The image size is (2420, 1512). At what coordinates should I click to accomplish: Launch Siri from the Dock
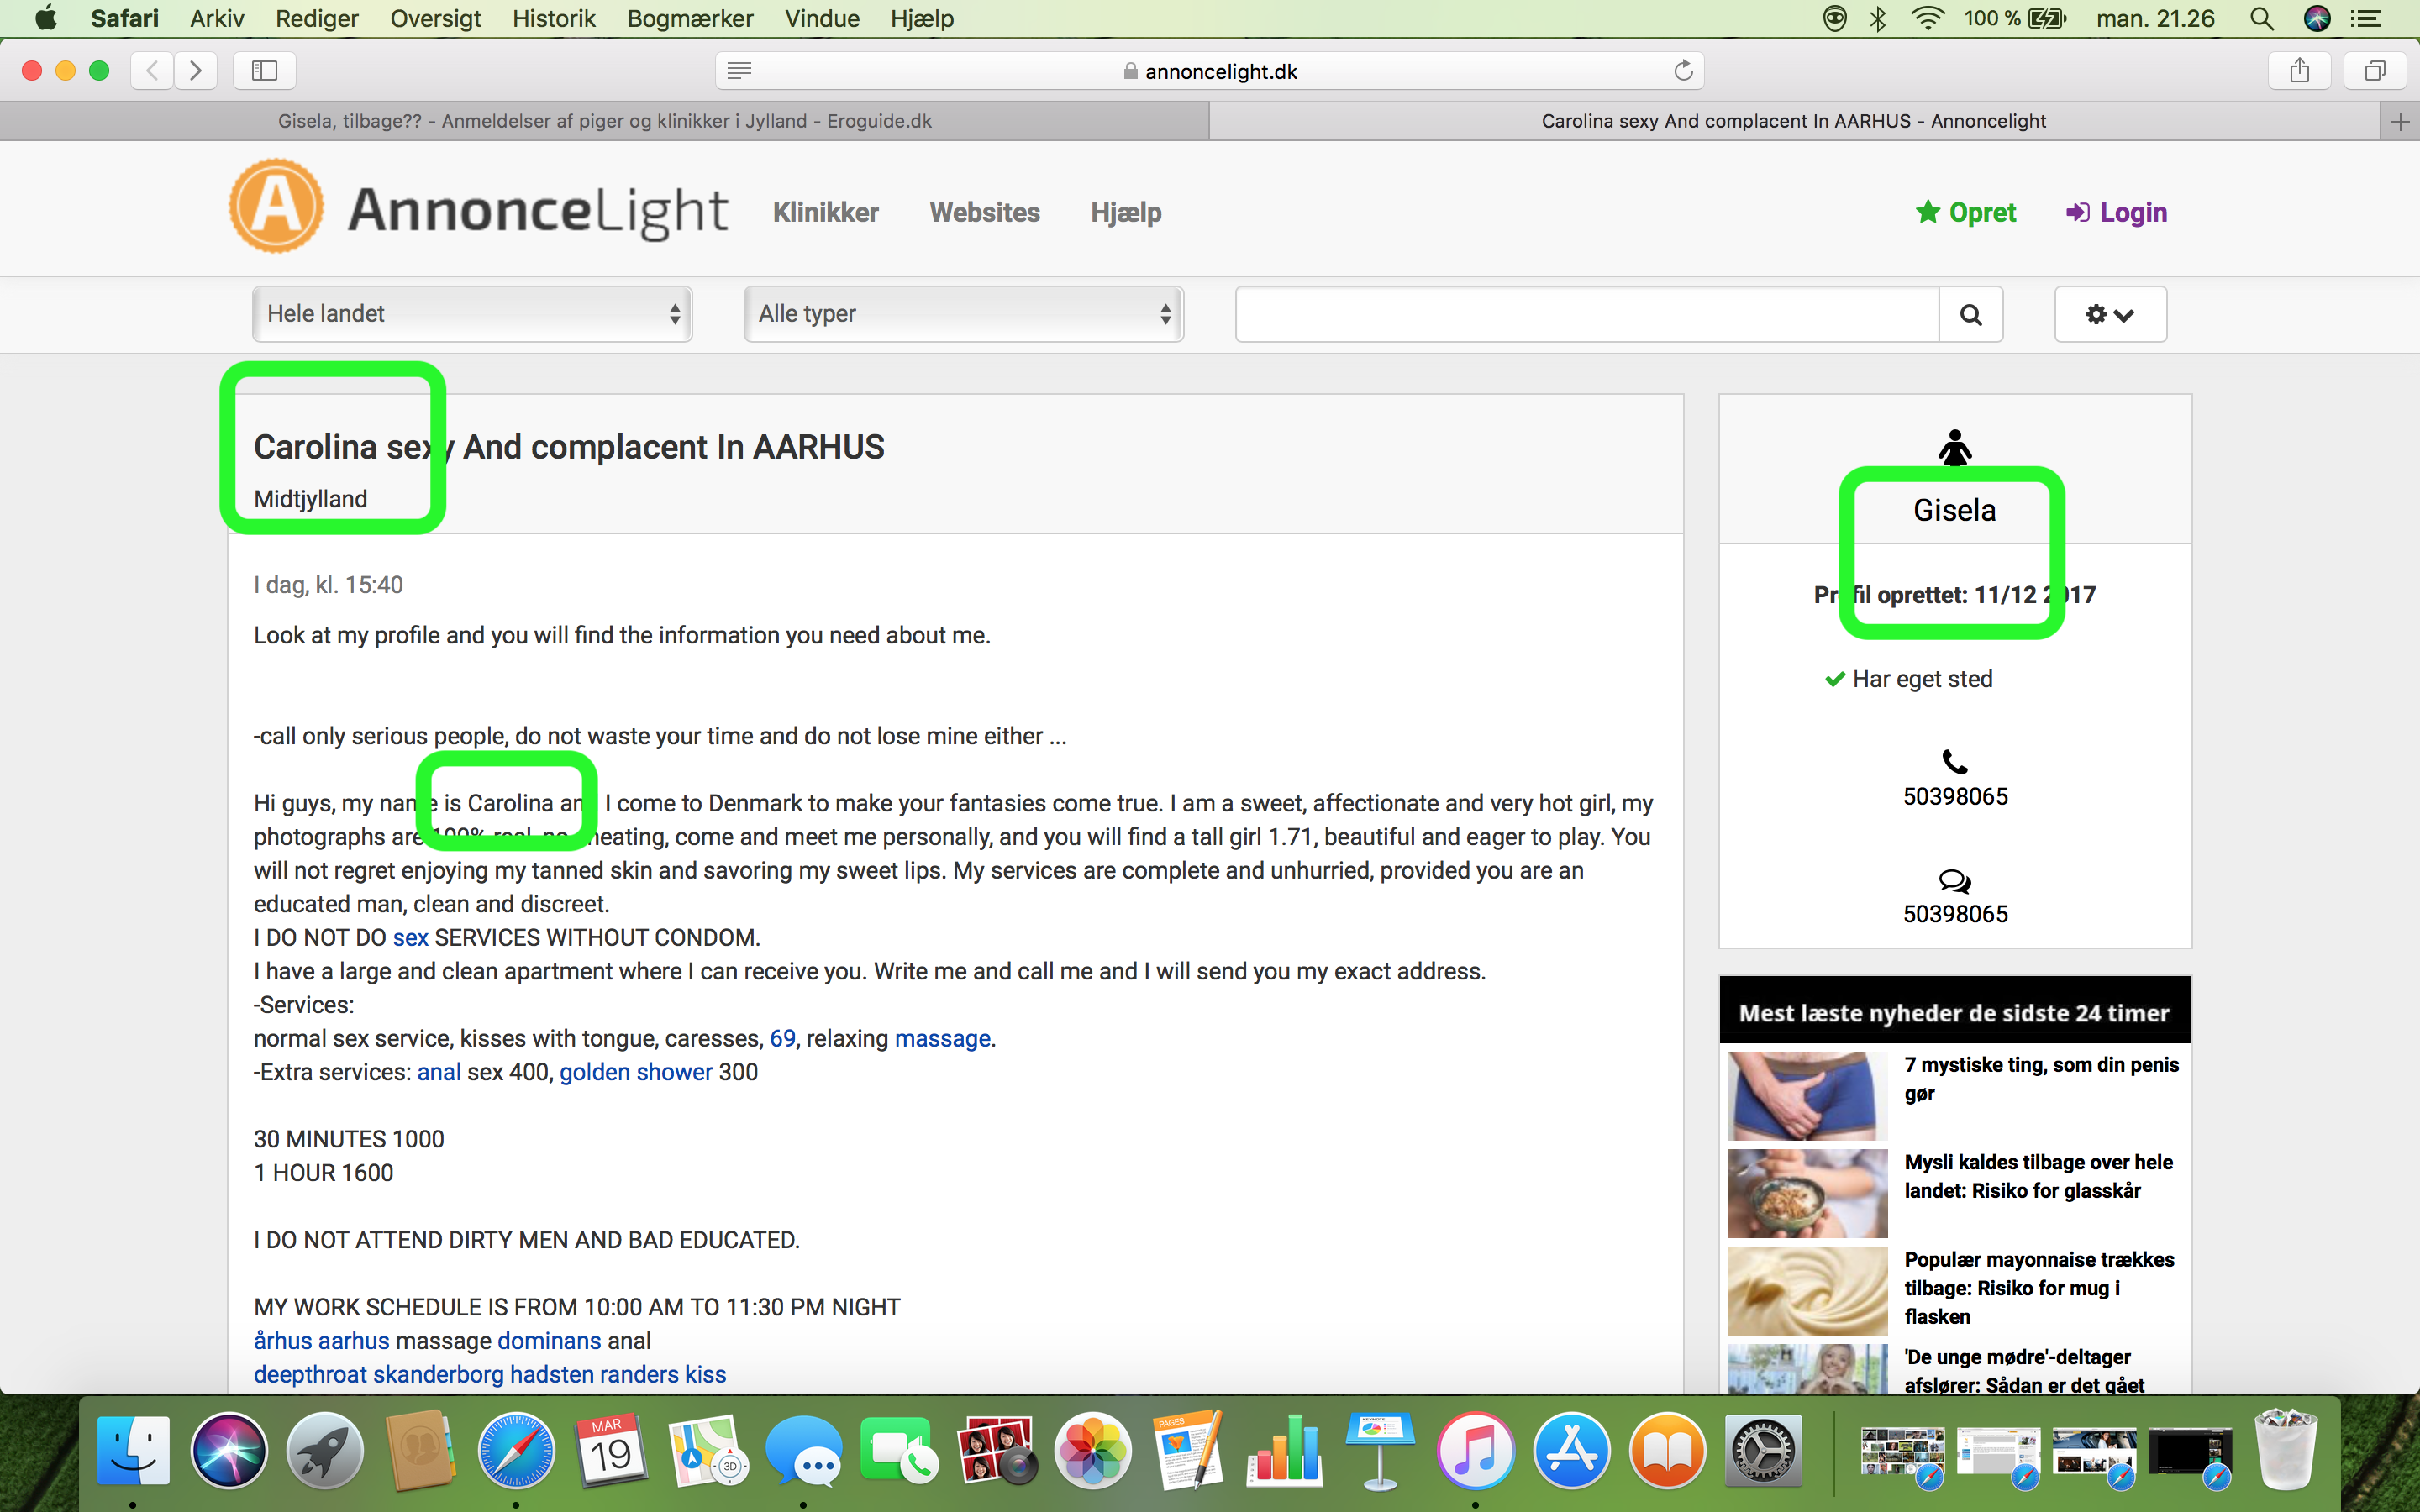pyautogui.click(x=229, y=1450)
